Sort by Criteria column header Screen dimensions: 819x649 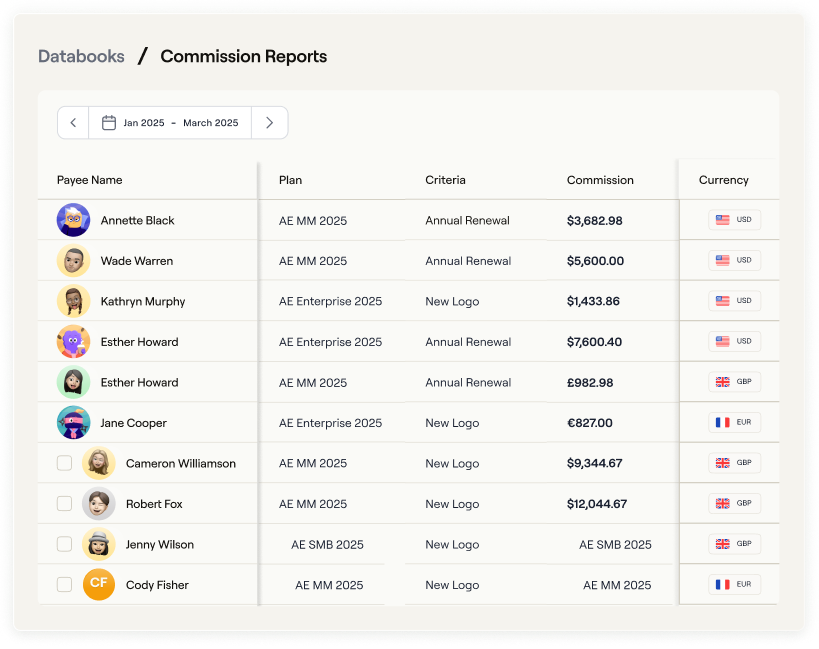click(x=445, y=180)
